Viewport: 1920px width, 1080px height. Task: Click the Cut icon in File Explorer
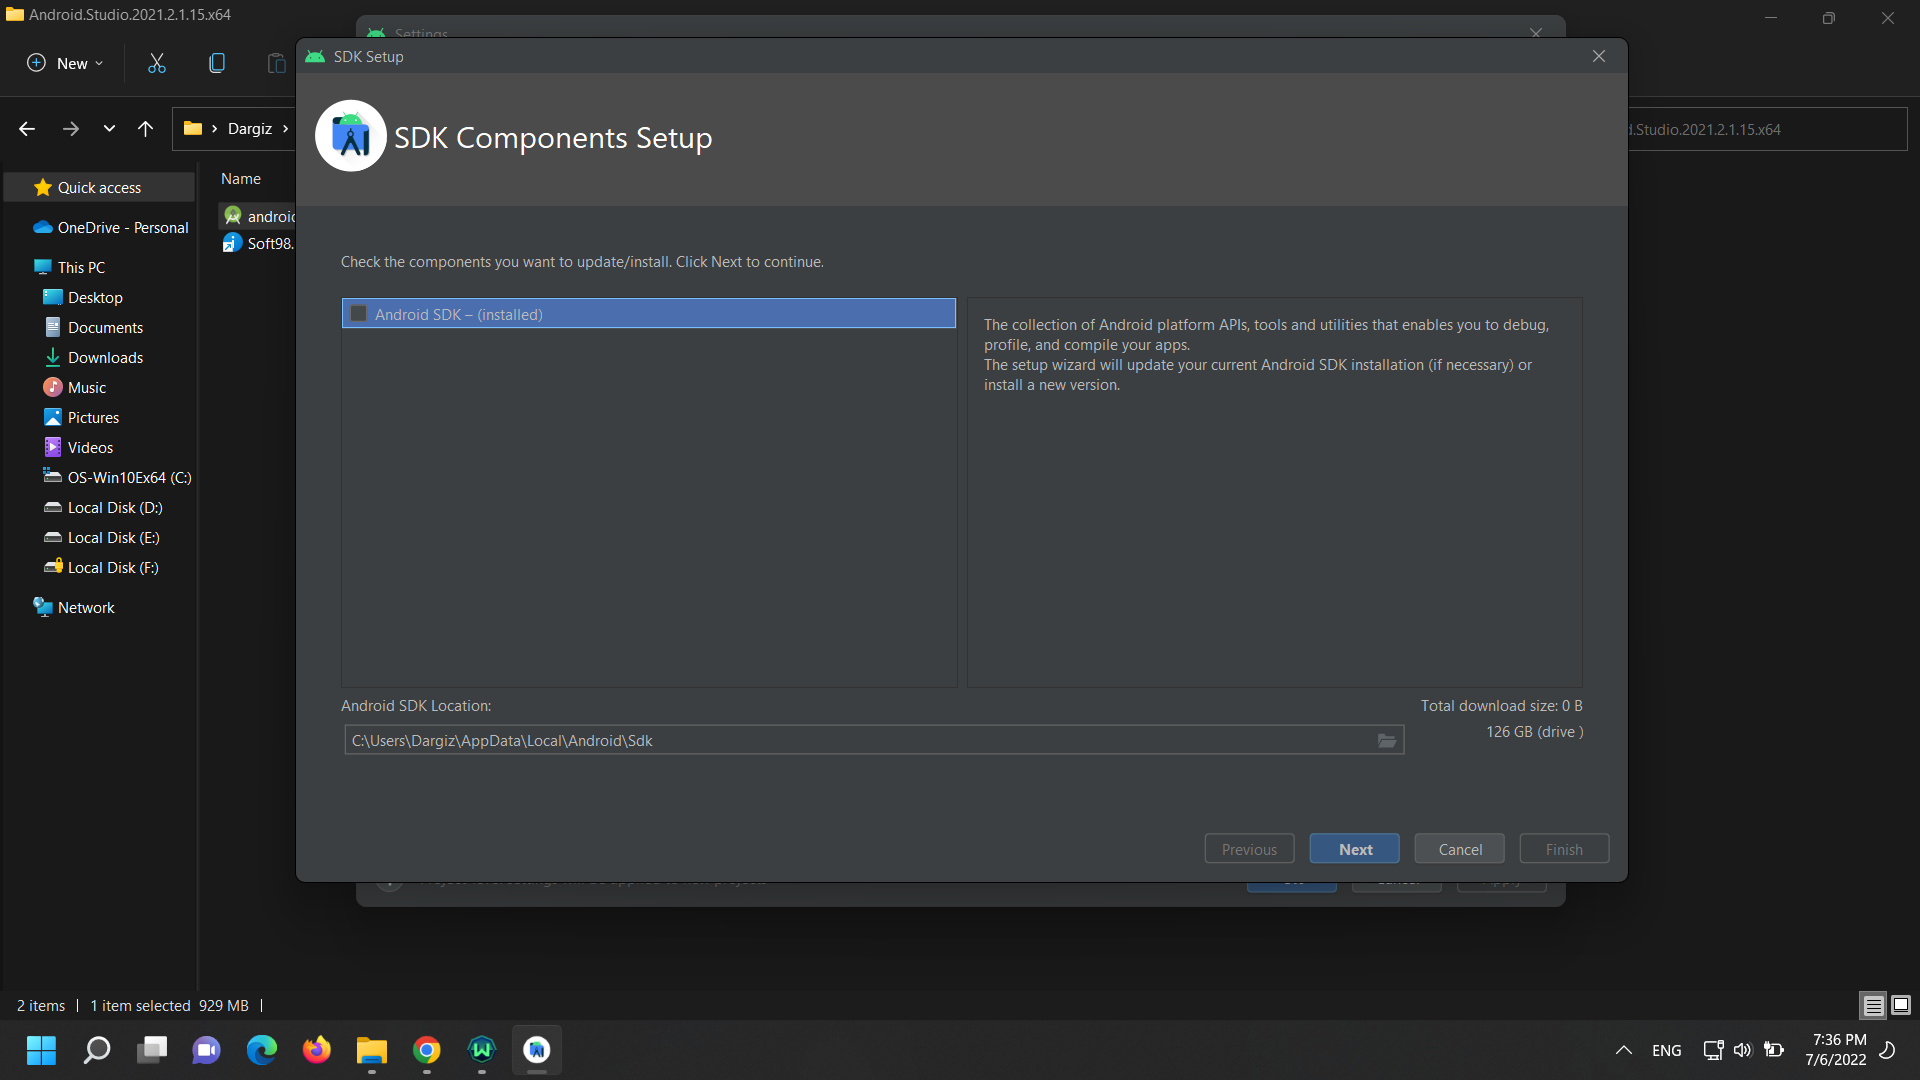(x=157, y=63)
